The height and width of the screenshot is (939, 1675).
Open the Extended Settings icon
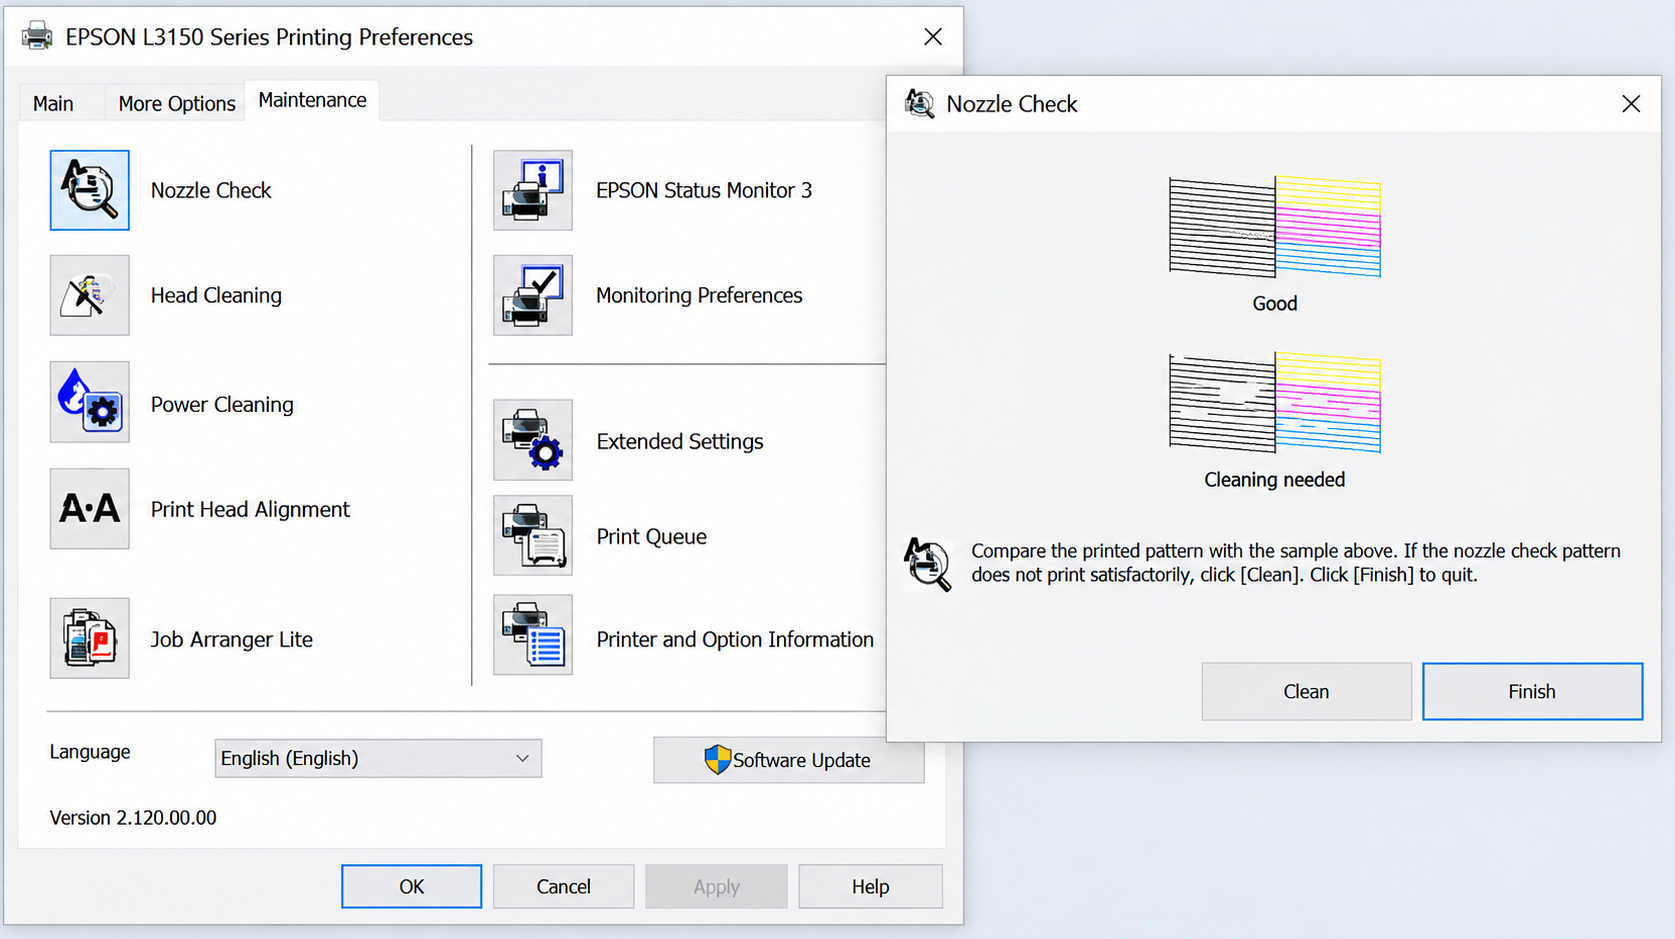click(533, 440)
